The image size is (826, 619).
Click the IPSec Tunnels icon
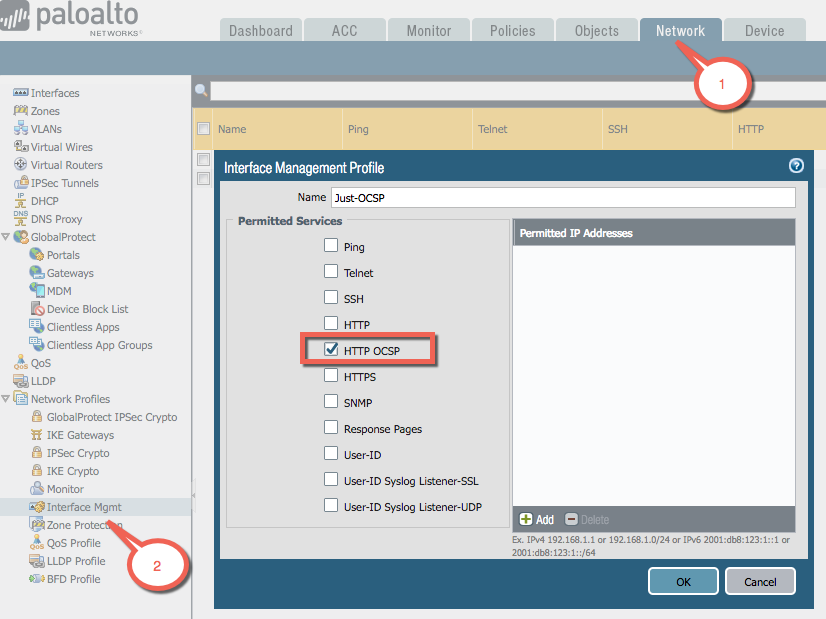coord(21,182)
